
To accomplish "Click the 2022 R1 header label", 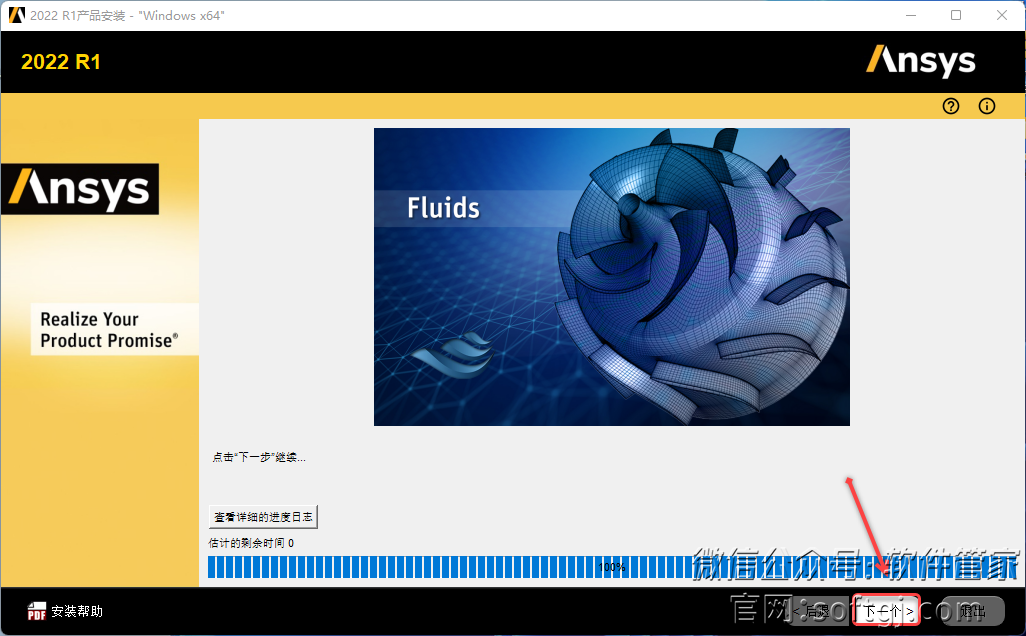I will [61, 62].
